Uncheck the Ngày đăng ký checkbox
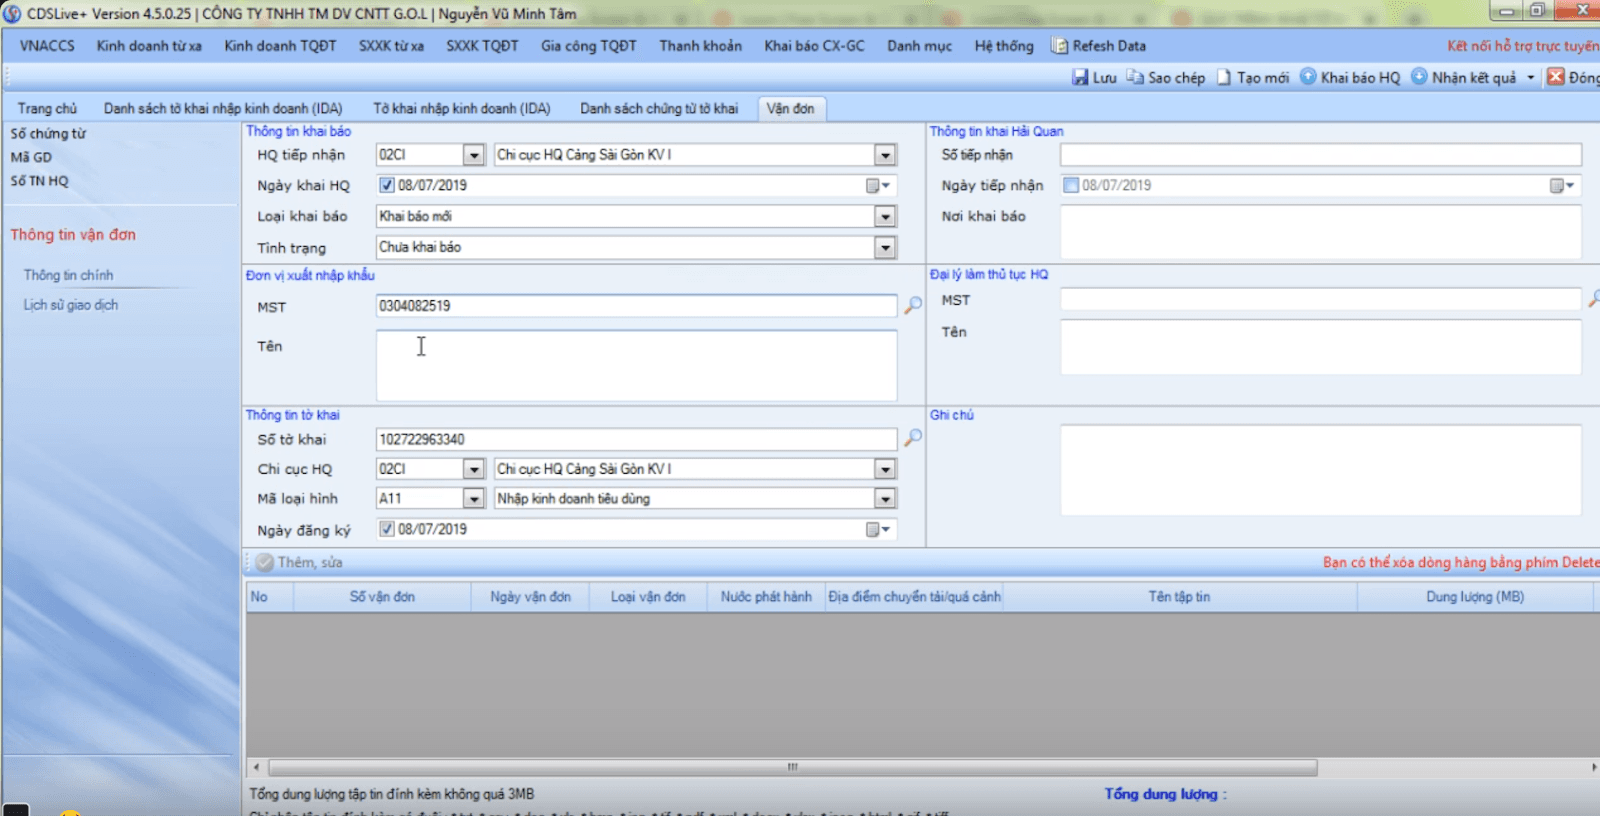Viewport: 1600px width, 816px height. [387, 529]
